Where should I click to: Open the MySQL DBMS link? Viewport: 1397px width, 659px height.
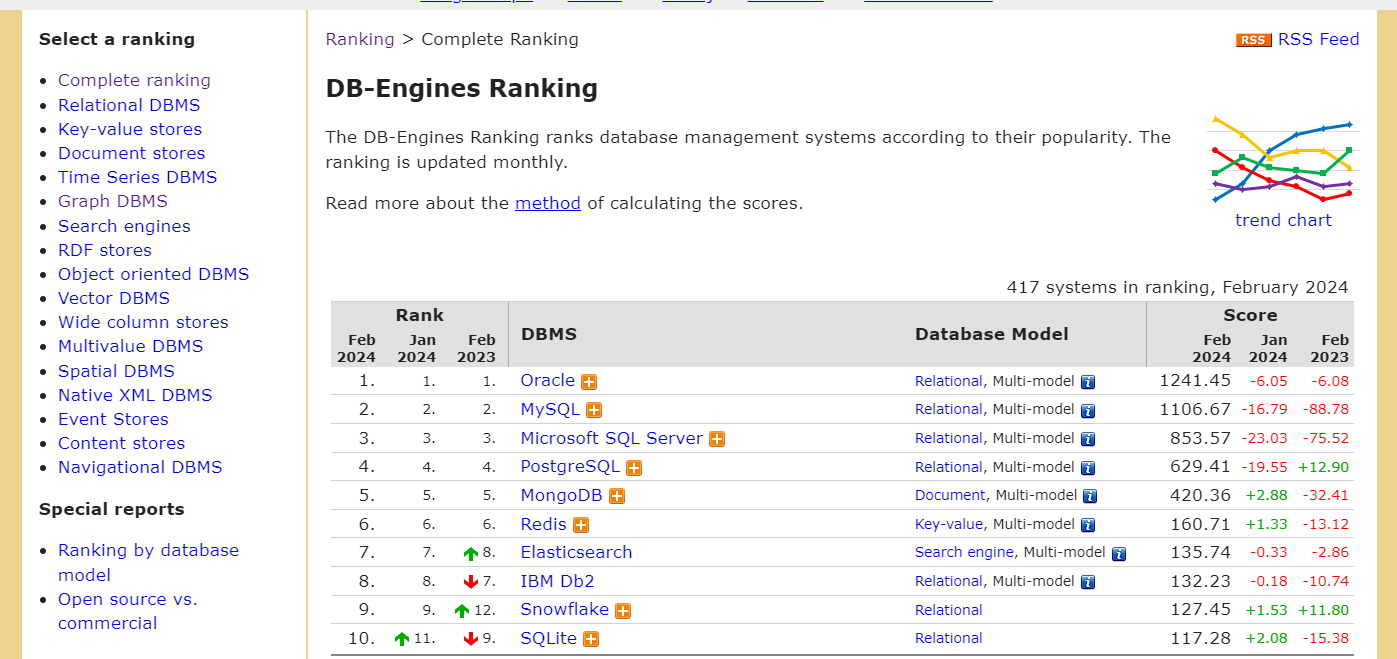tap(550, 409)
